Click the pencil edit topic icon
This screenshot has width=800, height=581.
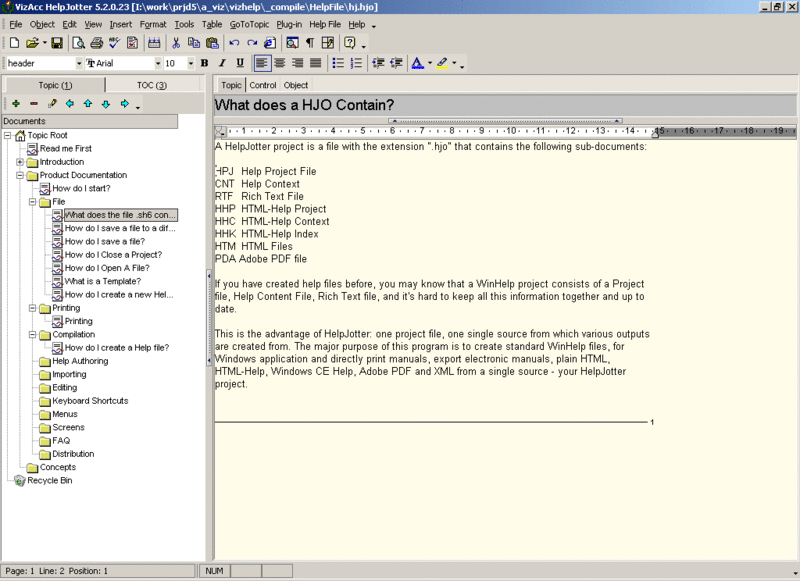52,104
